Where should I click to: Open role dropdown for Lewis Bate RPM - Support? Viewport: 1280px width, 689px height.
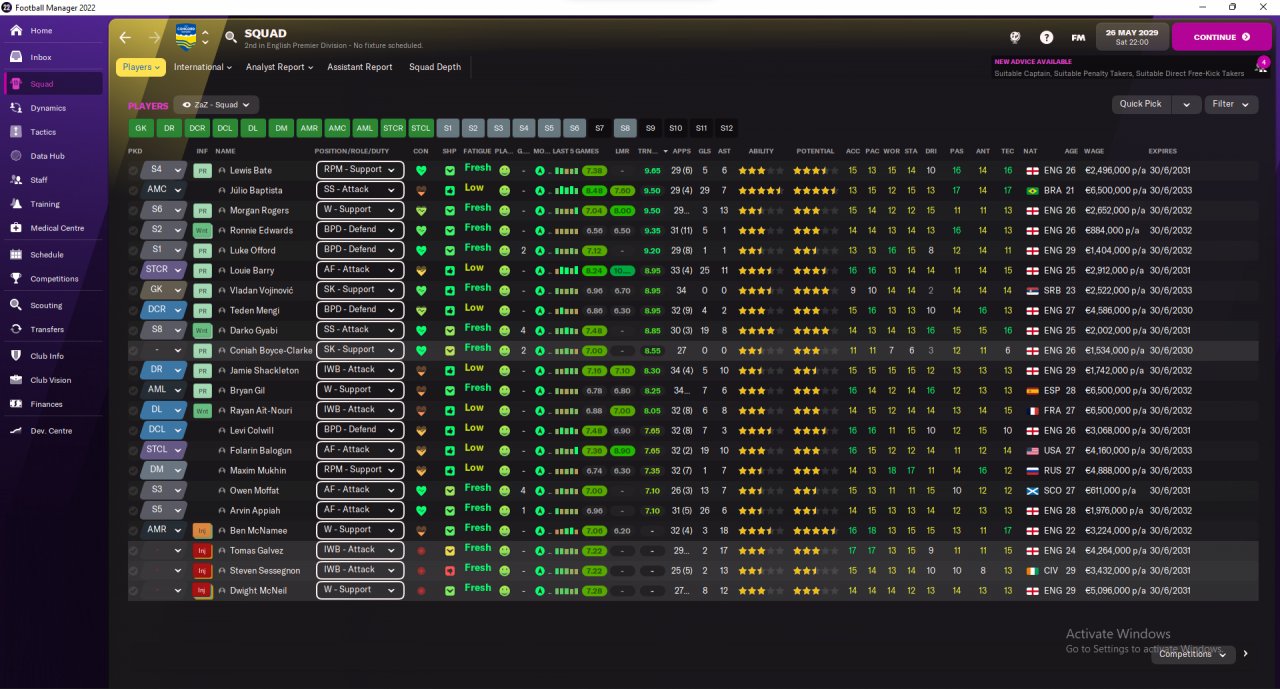pyautogui.click(x=360, y=170)
